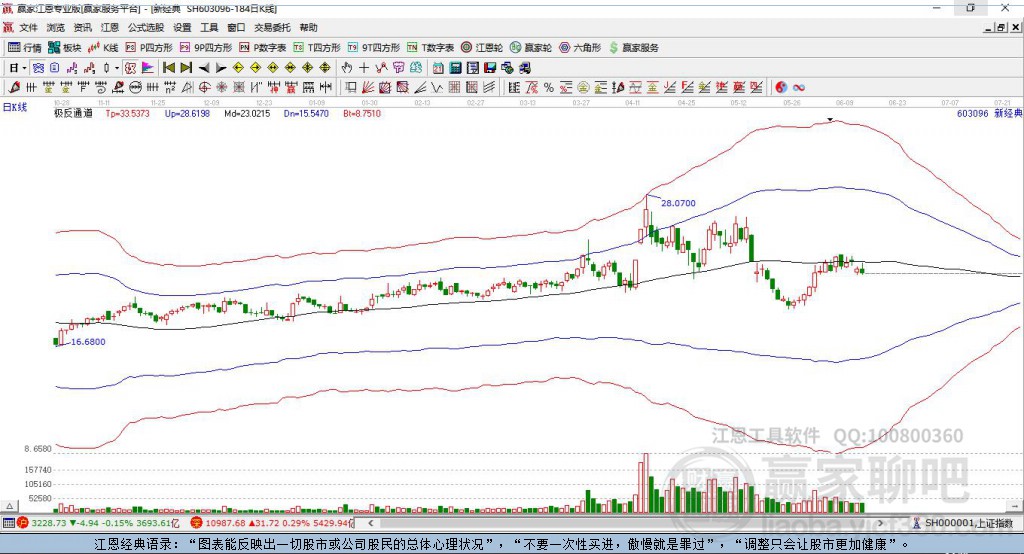Click the 603096 新经典 stock label
The height and width of the screenshot is (554, 1024).
pyautogui.click(x=989, y=113)
